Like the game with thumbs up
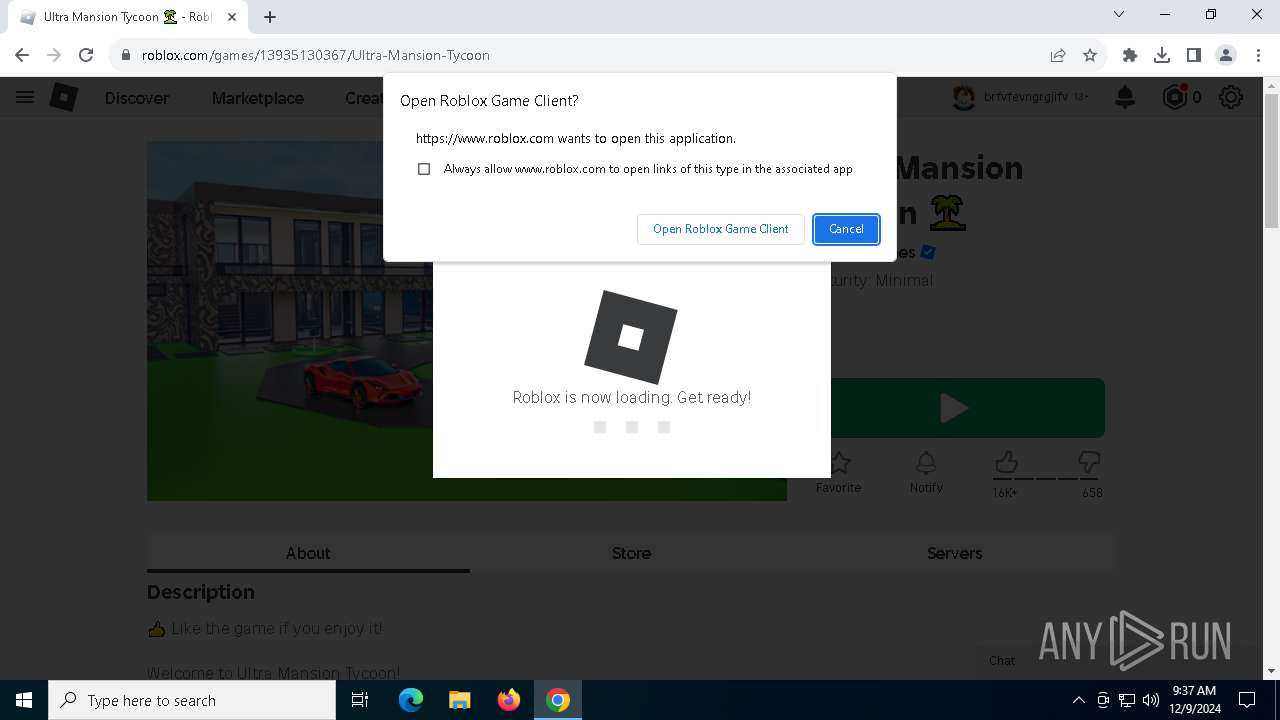This screenshot has width=1280, height=720. [x=1006, y=463]
